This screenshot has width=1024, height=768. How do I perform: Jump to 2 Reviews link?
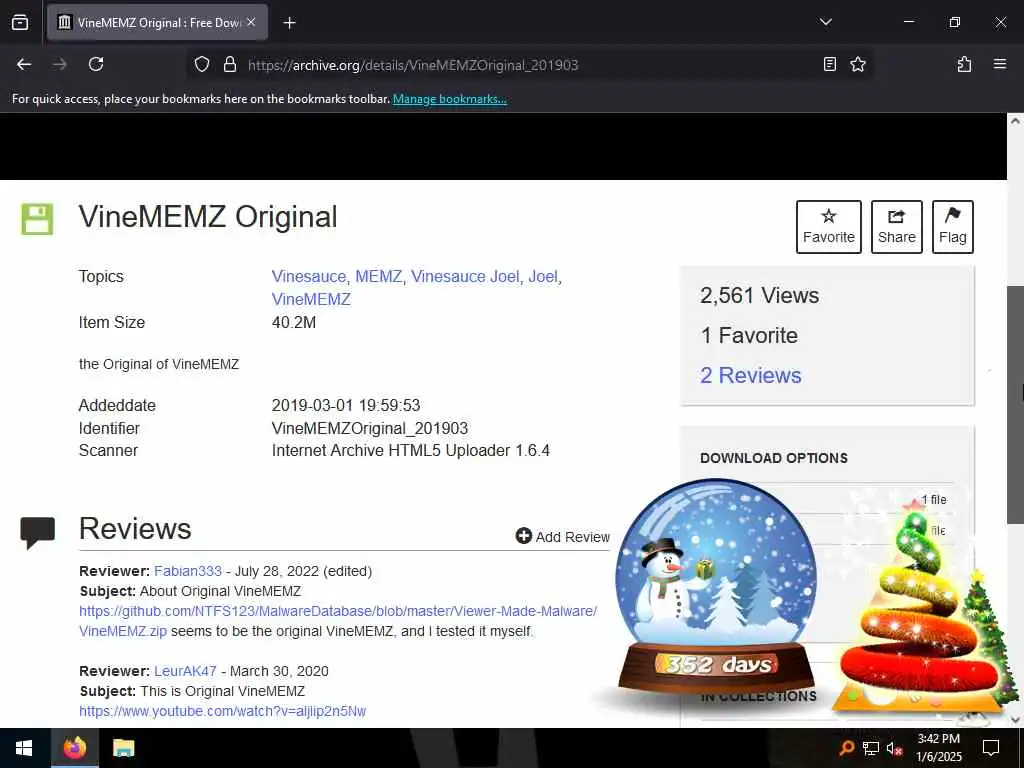point(750,376)
